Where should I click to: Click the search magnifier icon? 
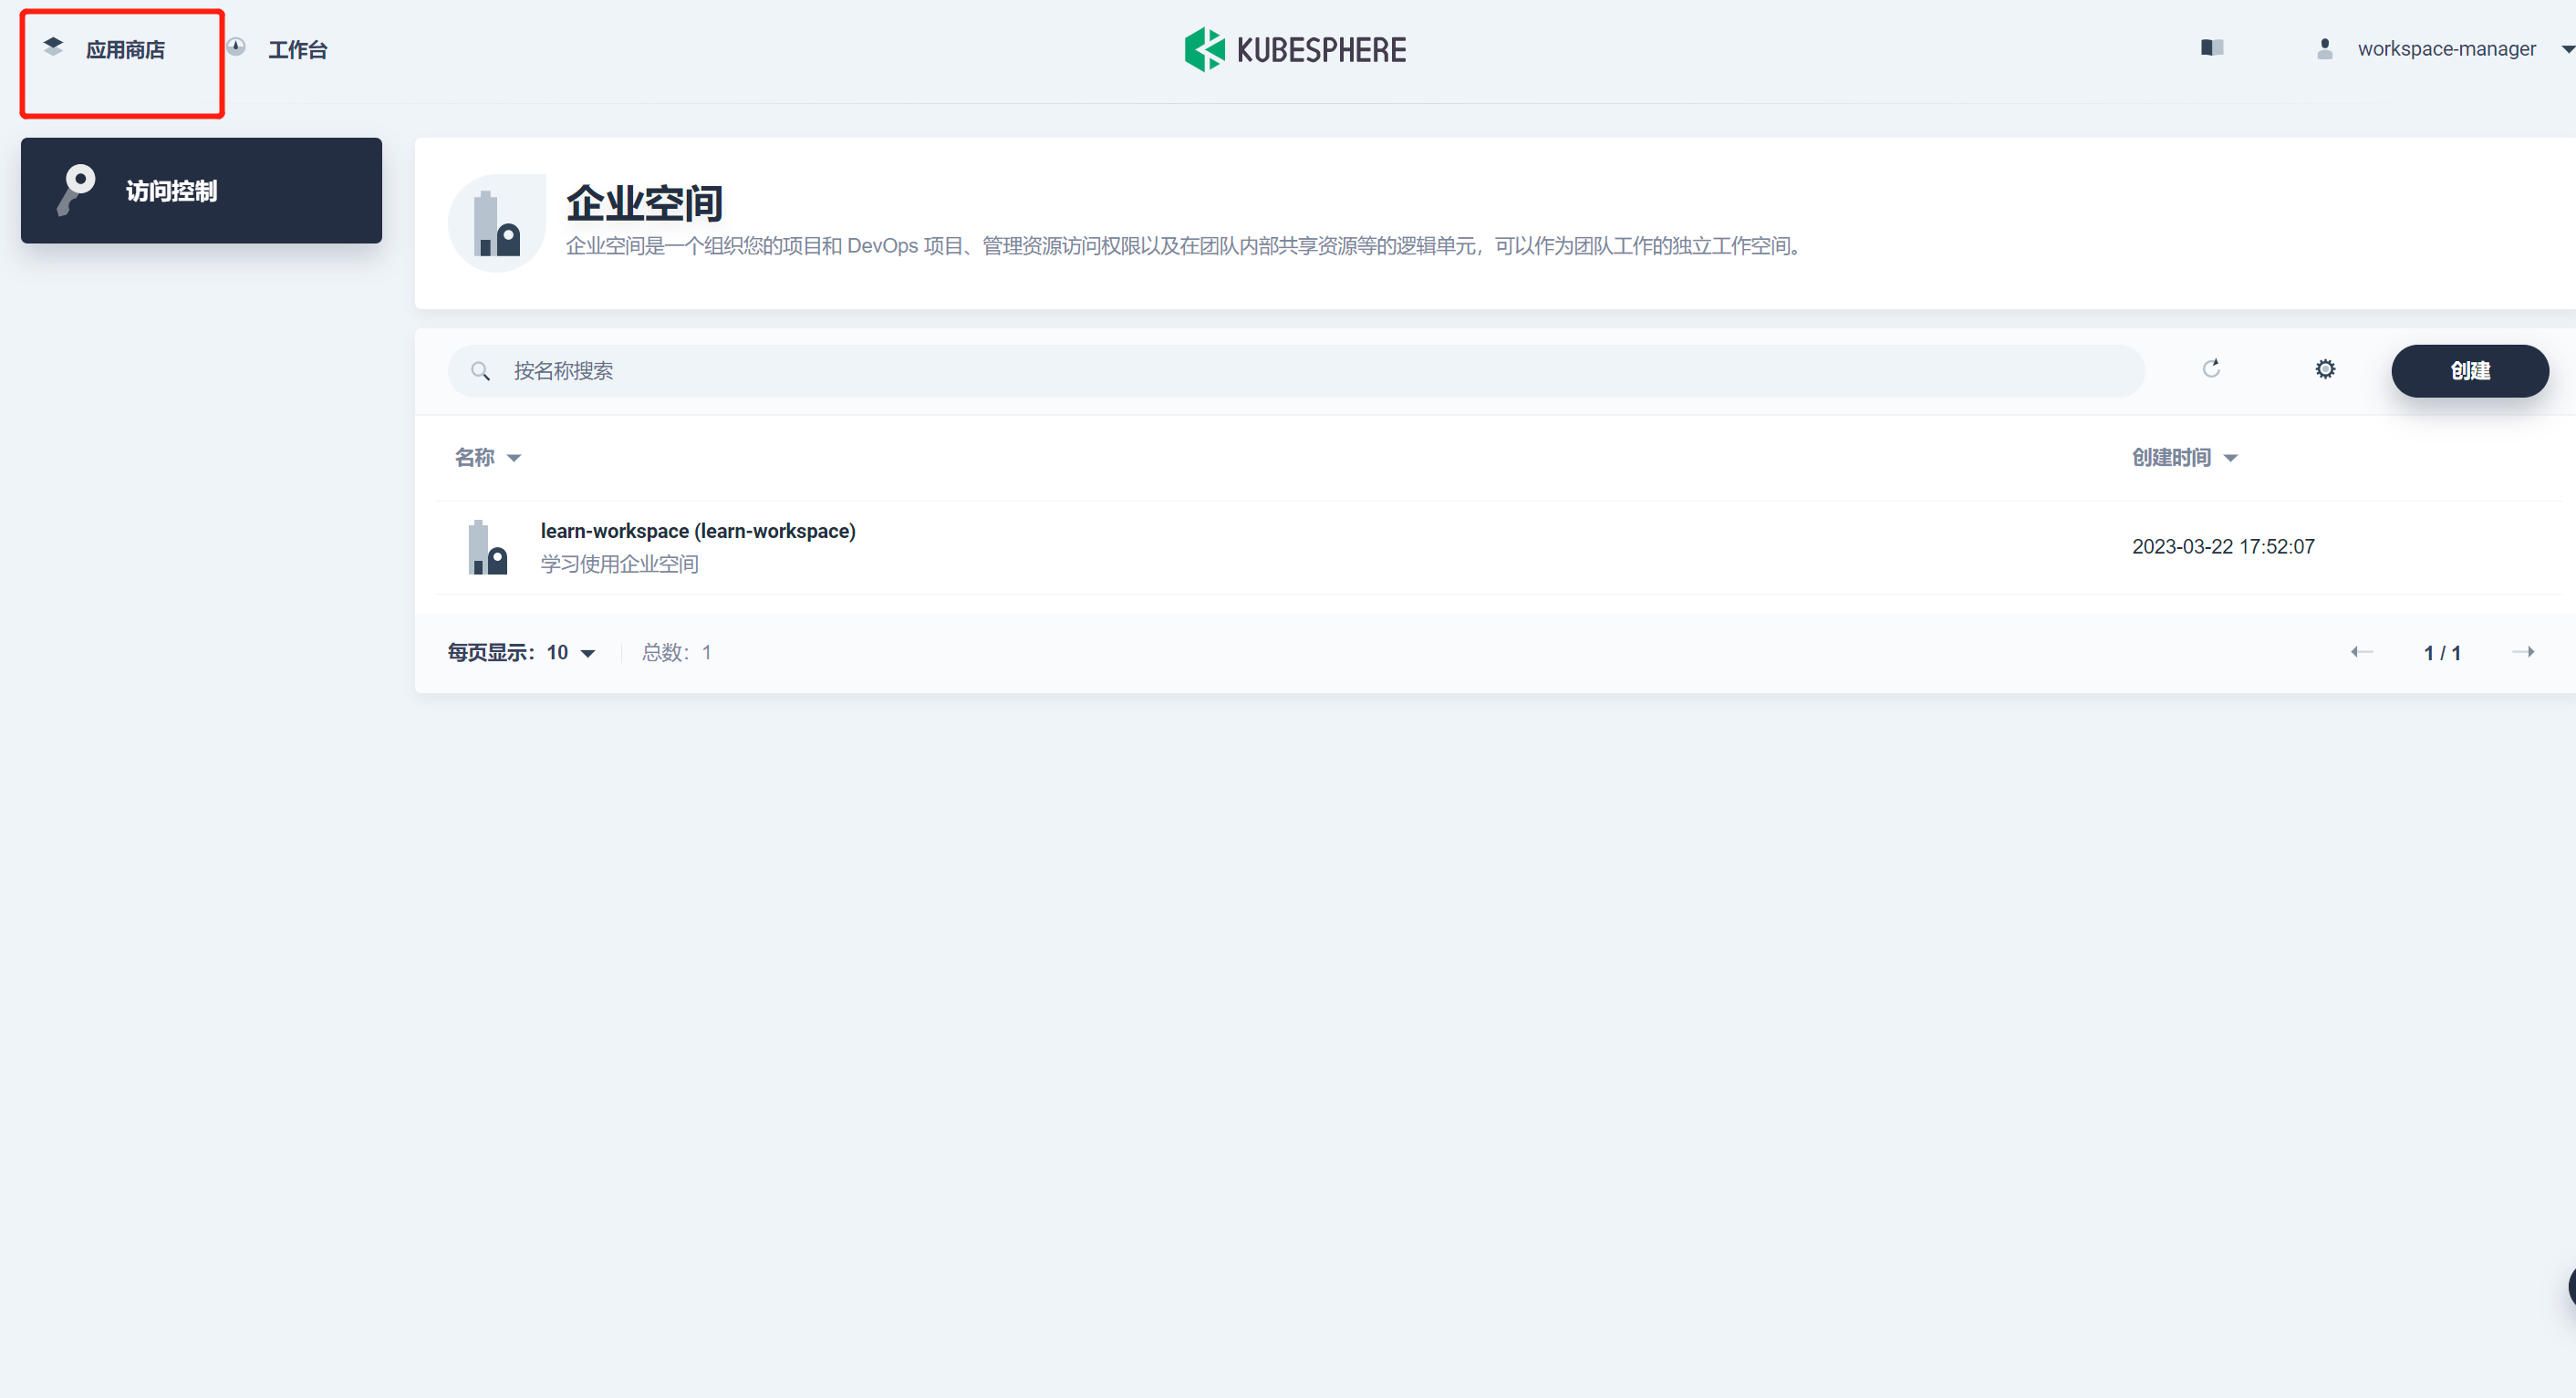pyautogui.click(x=480, y=371)
